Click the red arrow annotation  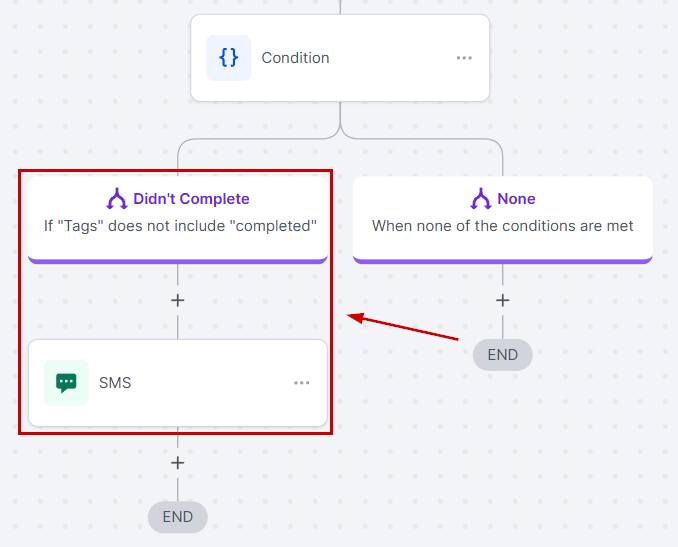(403, 327)
